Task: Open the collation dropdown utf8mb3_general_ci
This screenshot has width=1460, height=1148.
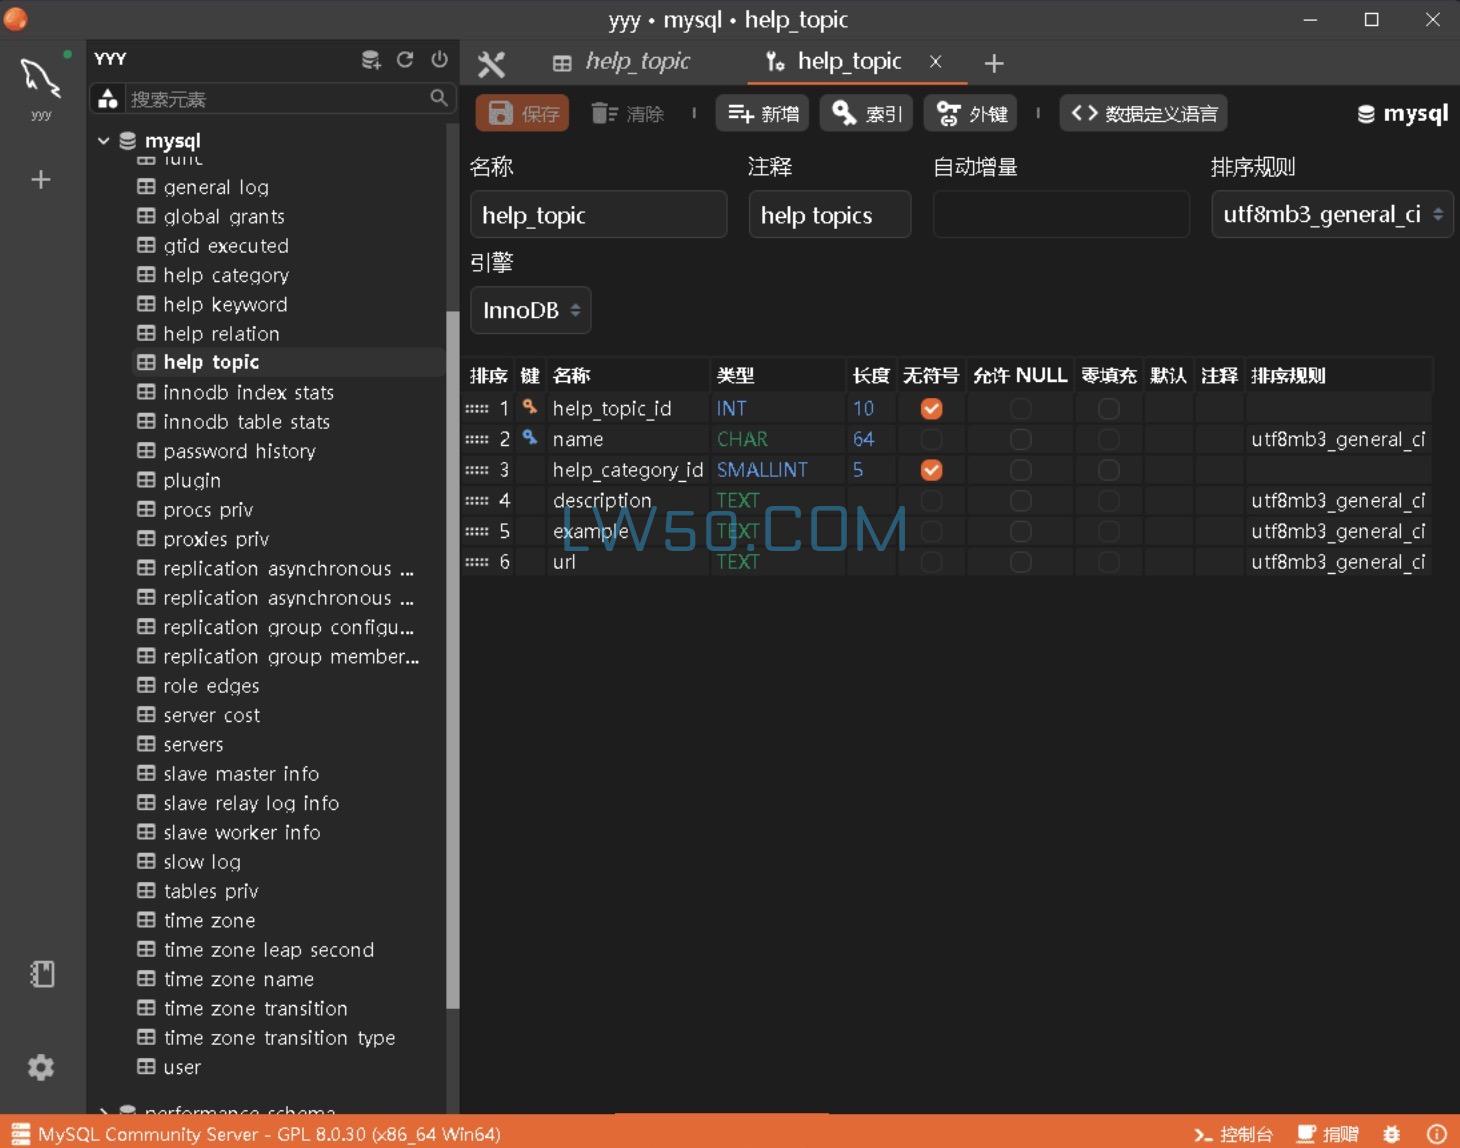Action: tap(1331, 215)
